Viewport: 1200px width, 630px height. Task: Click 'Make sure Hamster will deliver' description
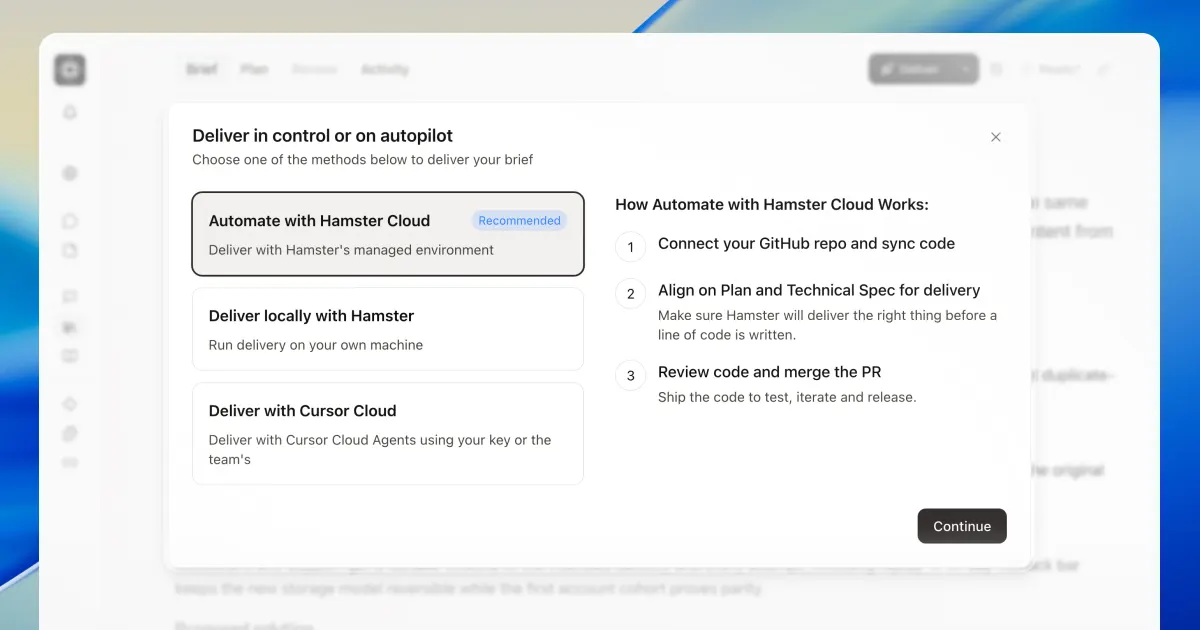[827, 325]
